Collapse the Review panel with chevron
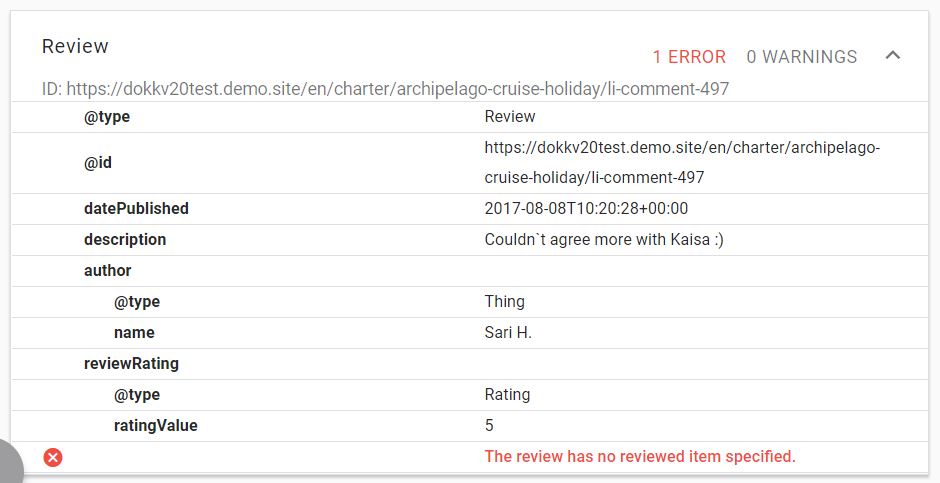Viewport: 940px width, 483px height. coord(893,56)
